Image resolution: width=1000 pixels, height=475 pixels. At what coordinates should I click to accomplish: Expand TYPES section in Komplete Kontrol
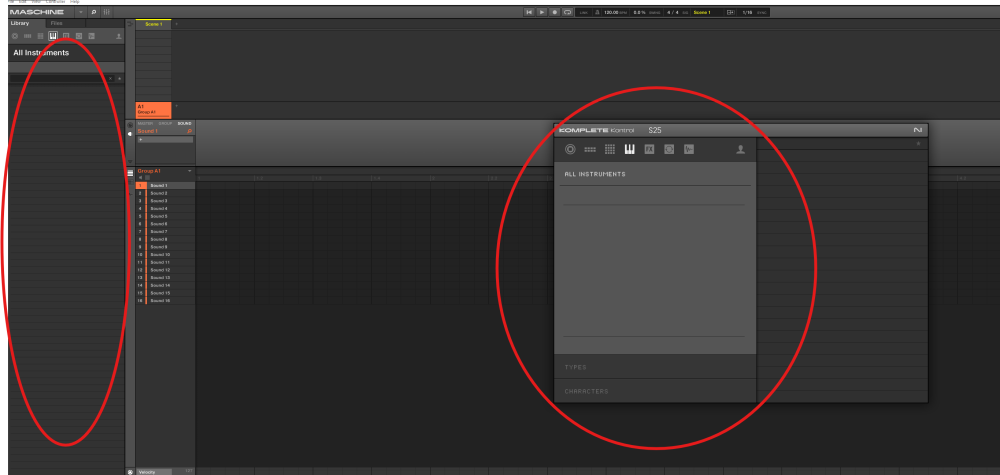click(x=655, y=367)
